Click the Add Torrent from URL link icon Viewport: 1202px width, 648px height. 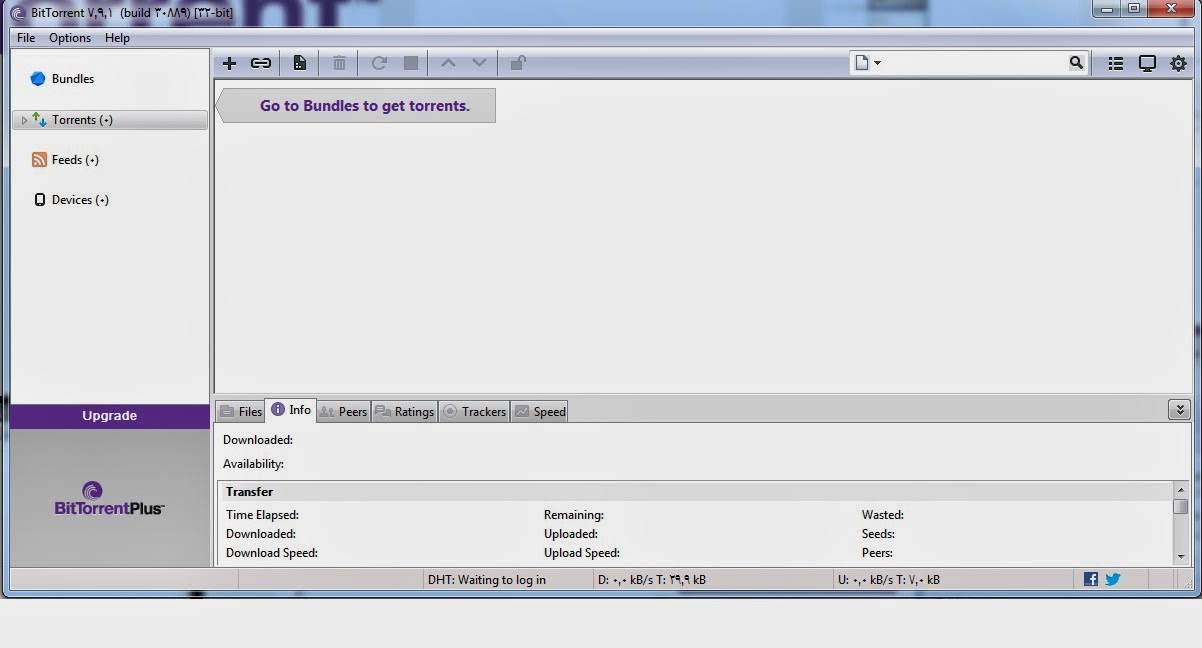pos(261,63)
